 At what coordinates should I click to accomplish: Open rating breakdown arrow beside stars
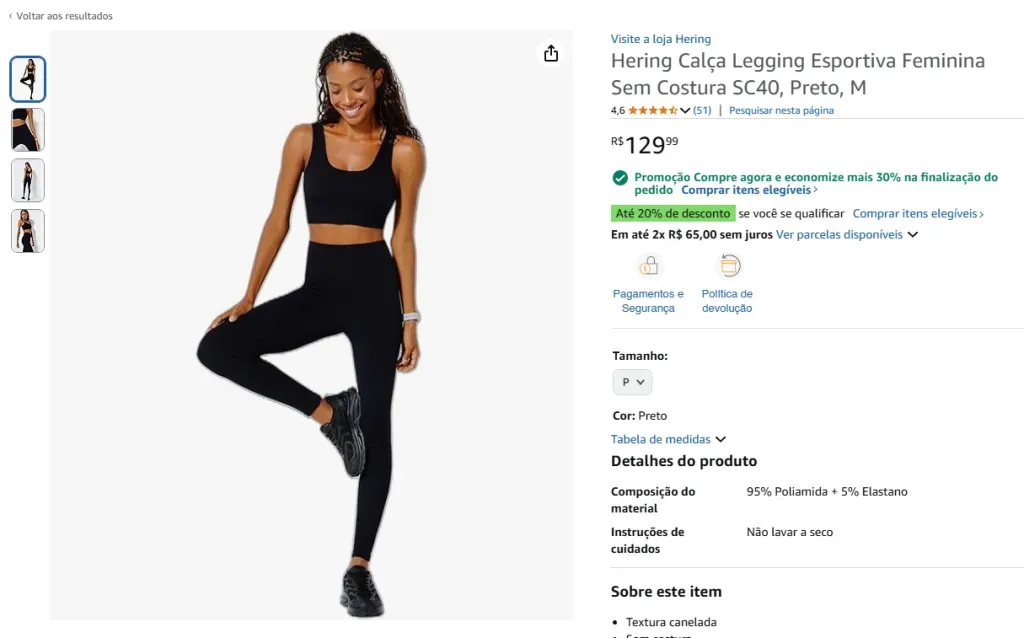(x=685, y=111)
